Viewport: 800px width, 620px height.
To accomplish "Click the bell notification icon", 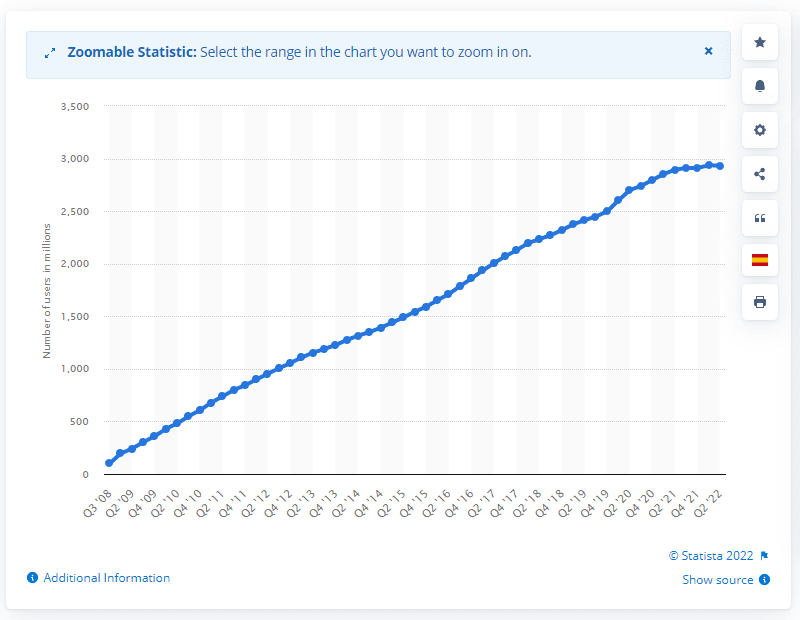I will [760, 86].
